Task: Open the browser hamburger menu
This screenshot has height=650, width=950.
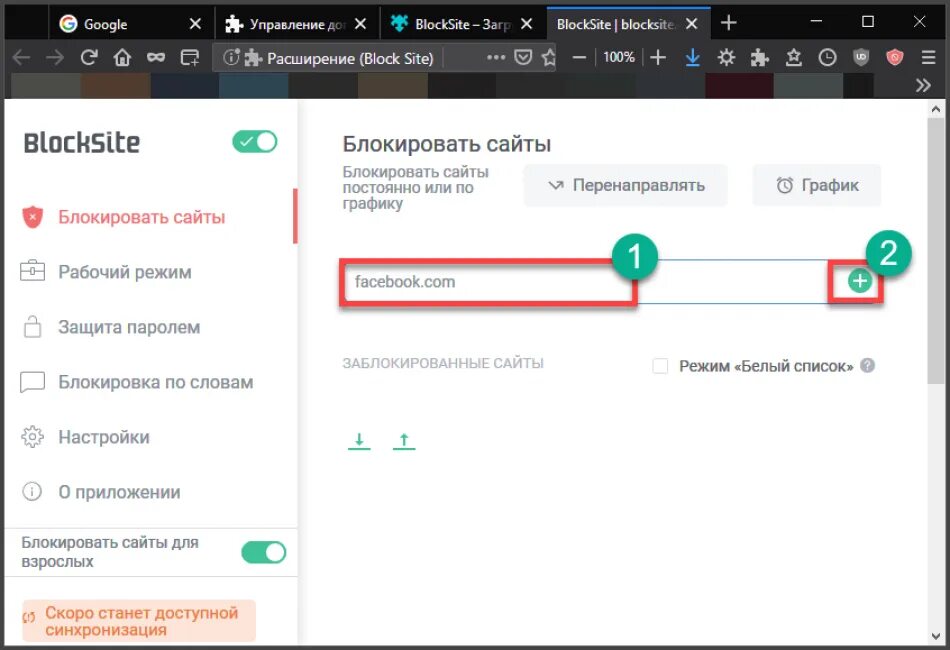Action: coord(928,58)
